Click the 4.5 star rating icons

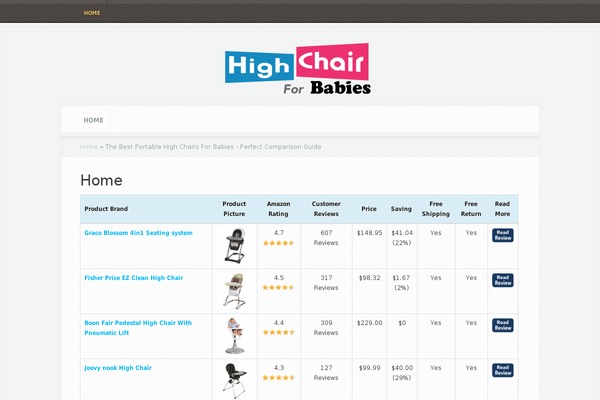click(279, 287)
